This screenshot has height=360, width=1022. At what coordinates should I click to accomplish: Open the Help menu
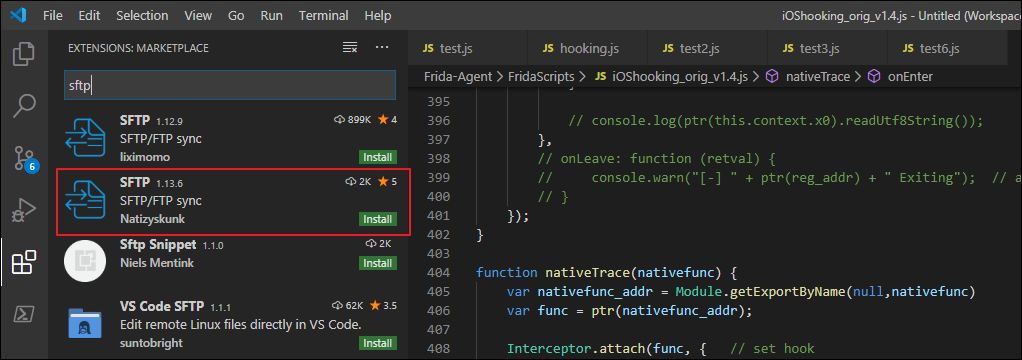click(x=378, y=15)
